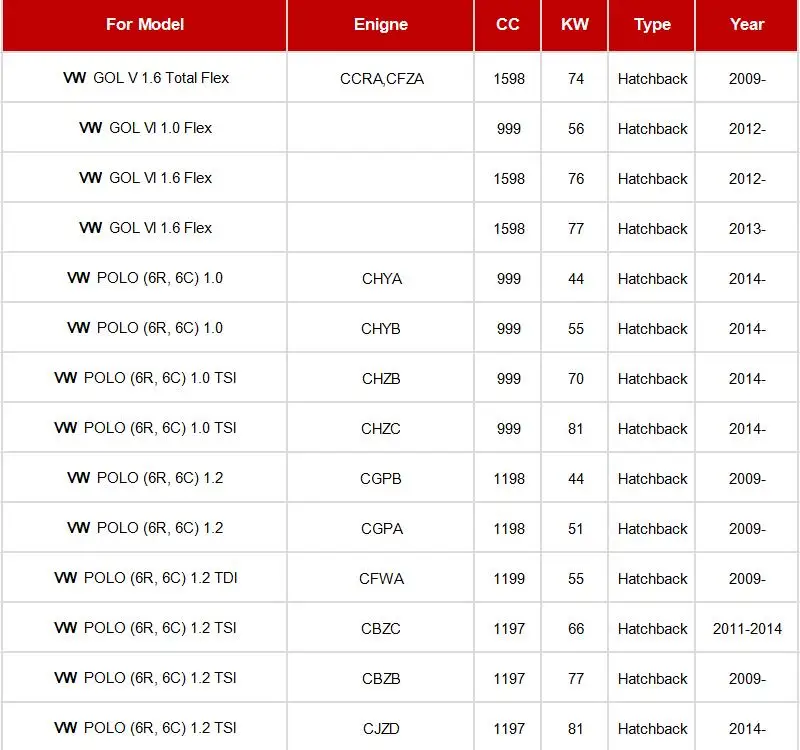Click KW "77" in the 2013- GOL row
The height and width of the screenshot is (750, 800).
pyautogui.click(x=576, y=229)
